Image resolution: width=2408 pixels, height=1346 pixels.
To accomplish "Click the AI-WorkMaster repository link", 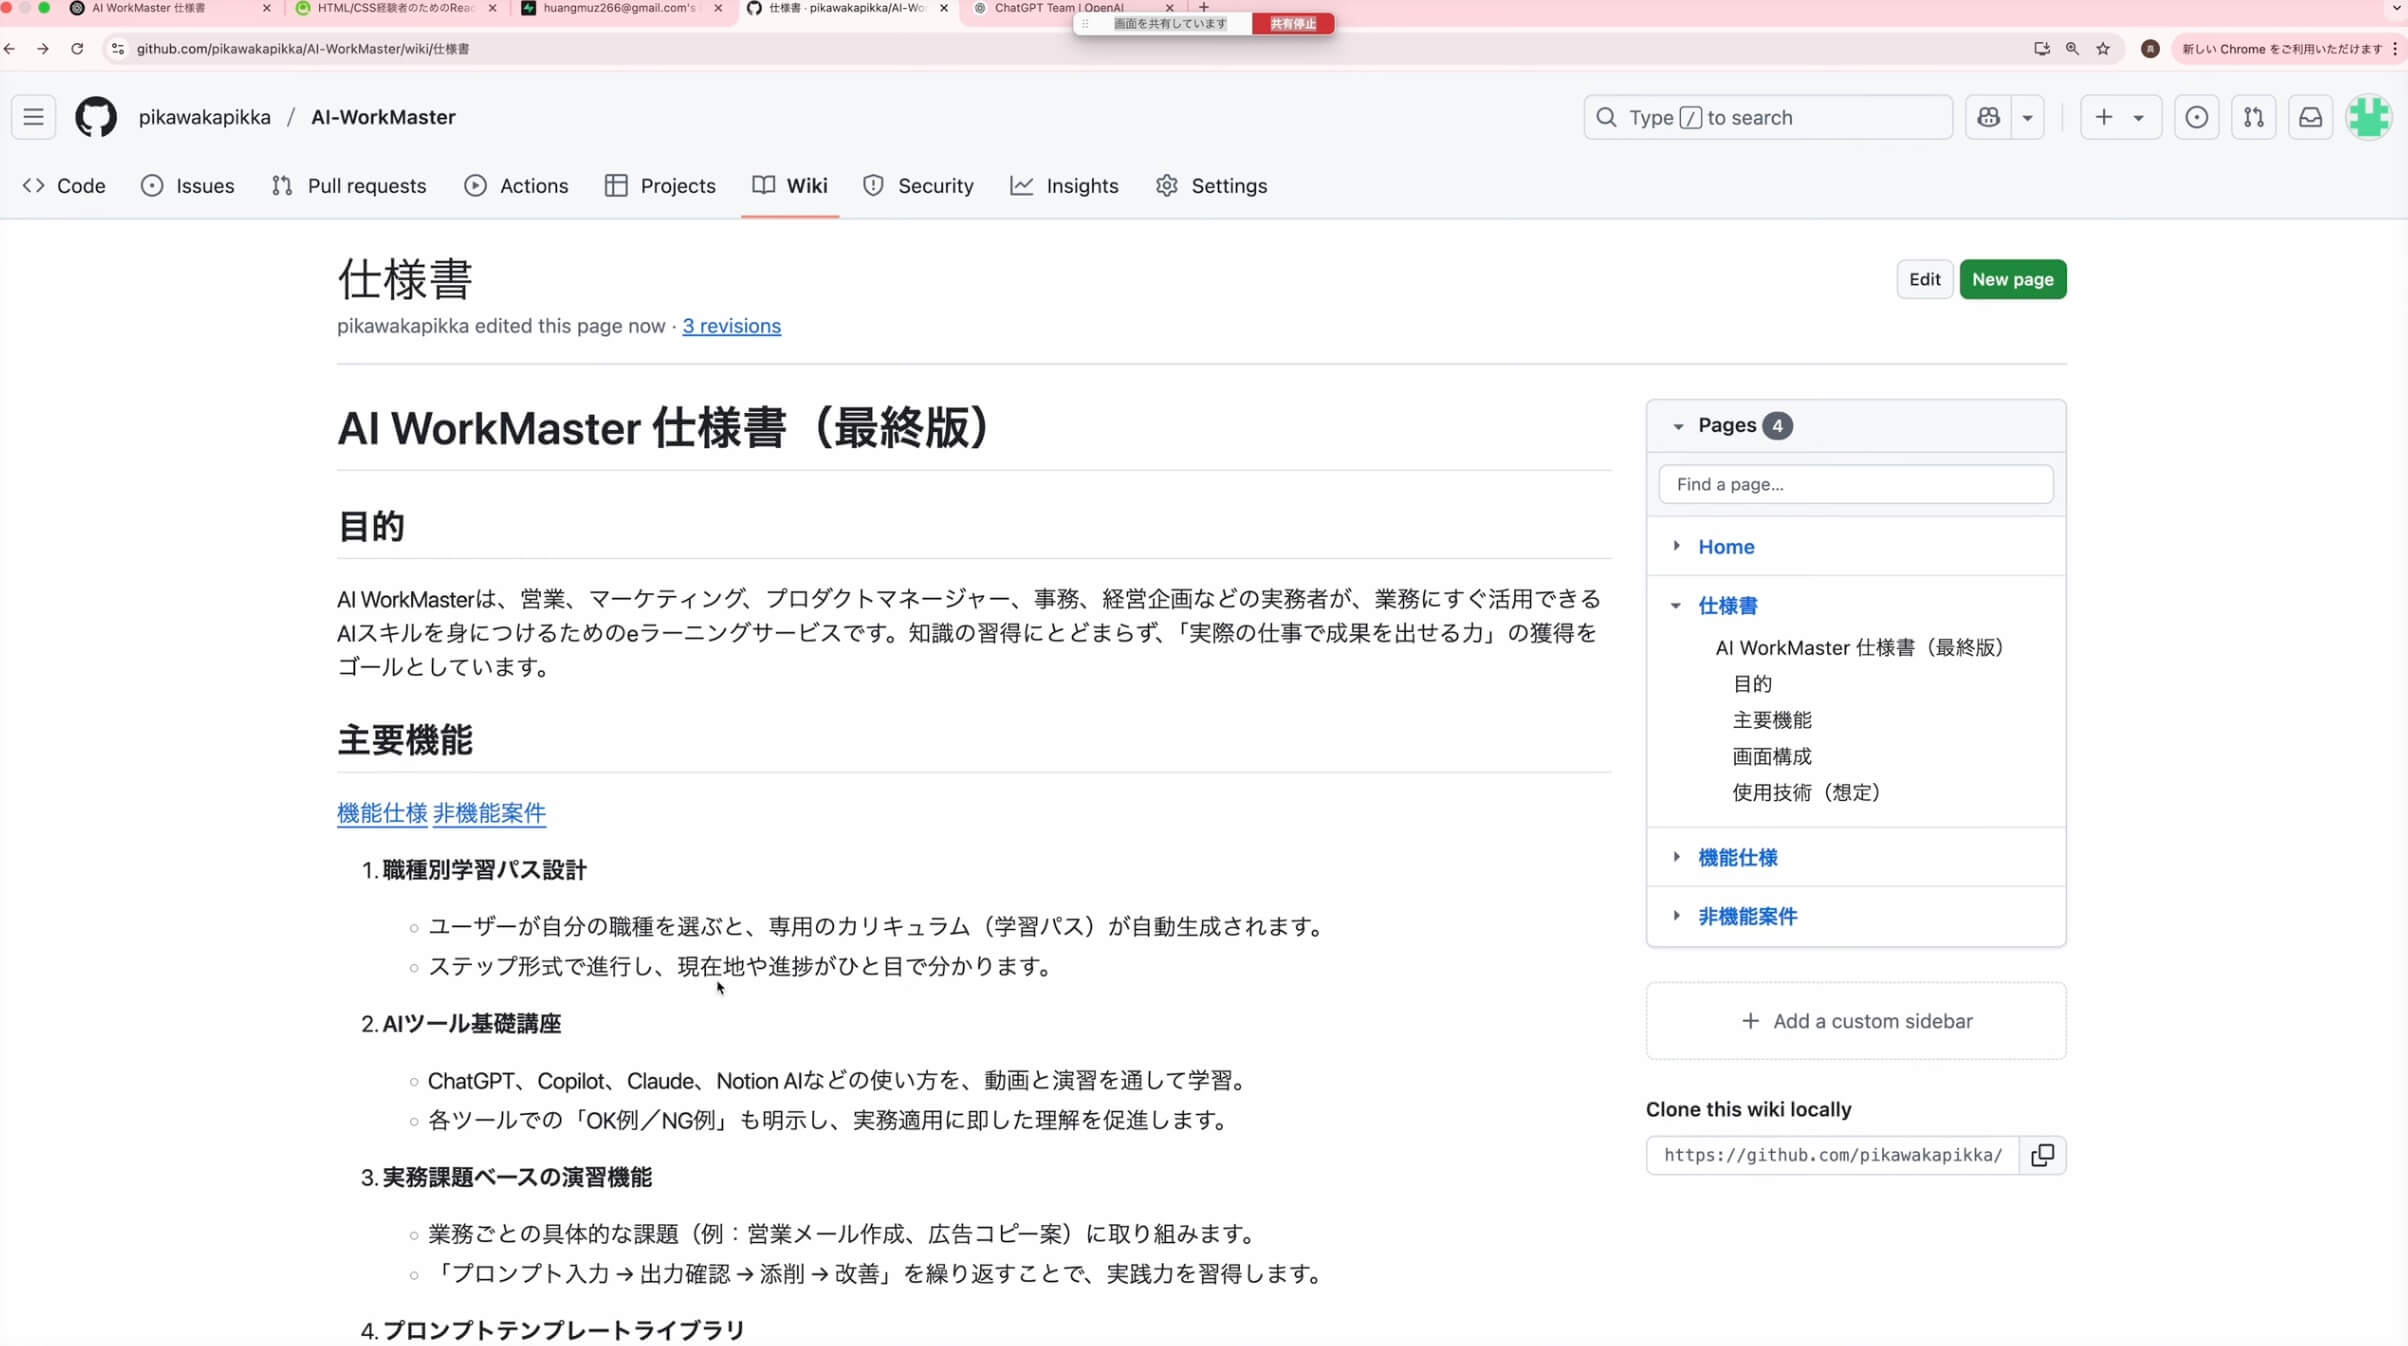I will coord(383,117).
